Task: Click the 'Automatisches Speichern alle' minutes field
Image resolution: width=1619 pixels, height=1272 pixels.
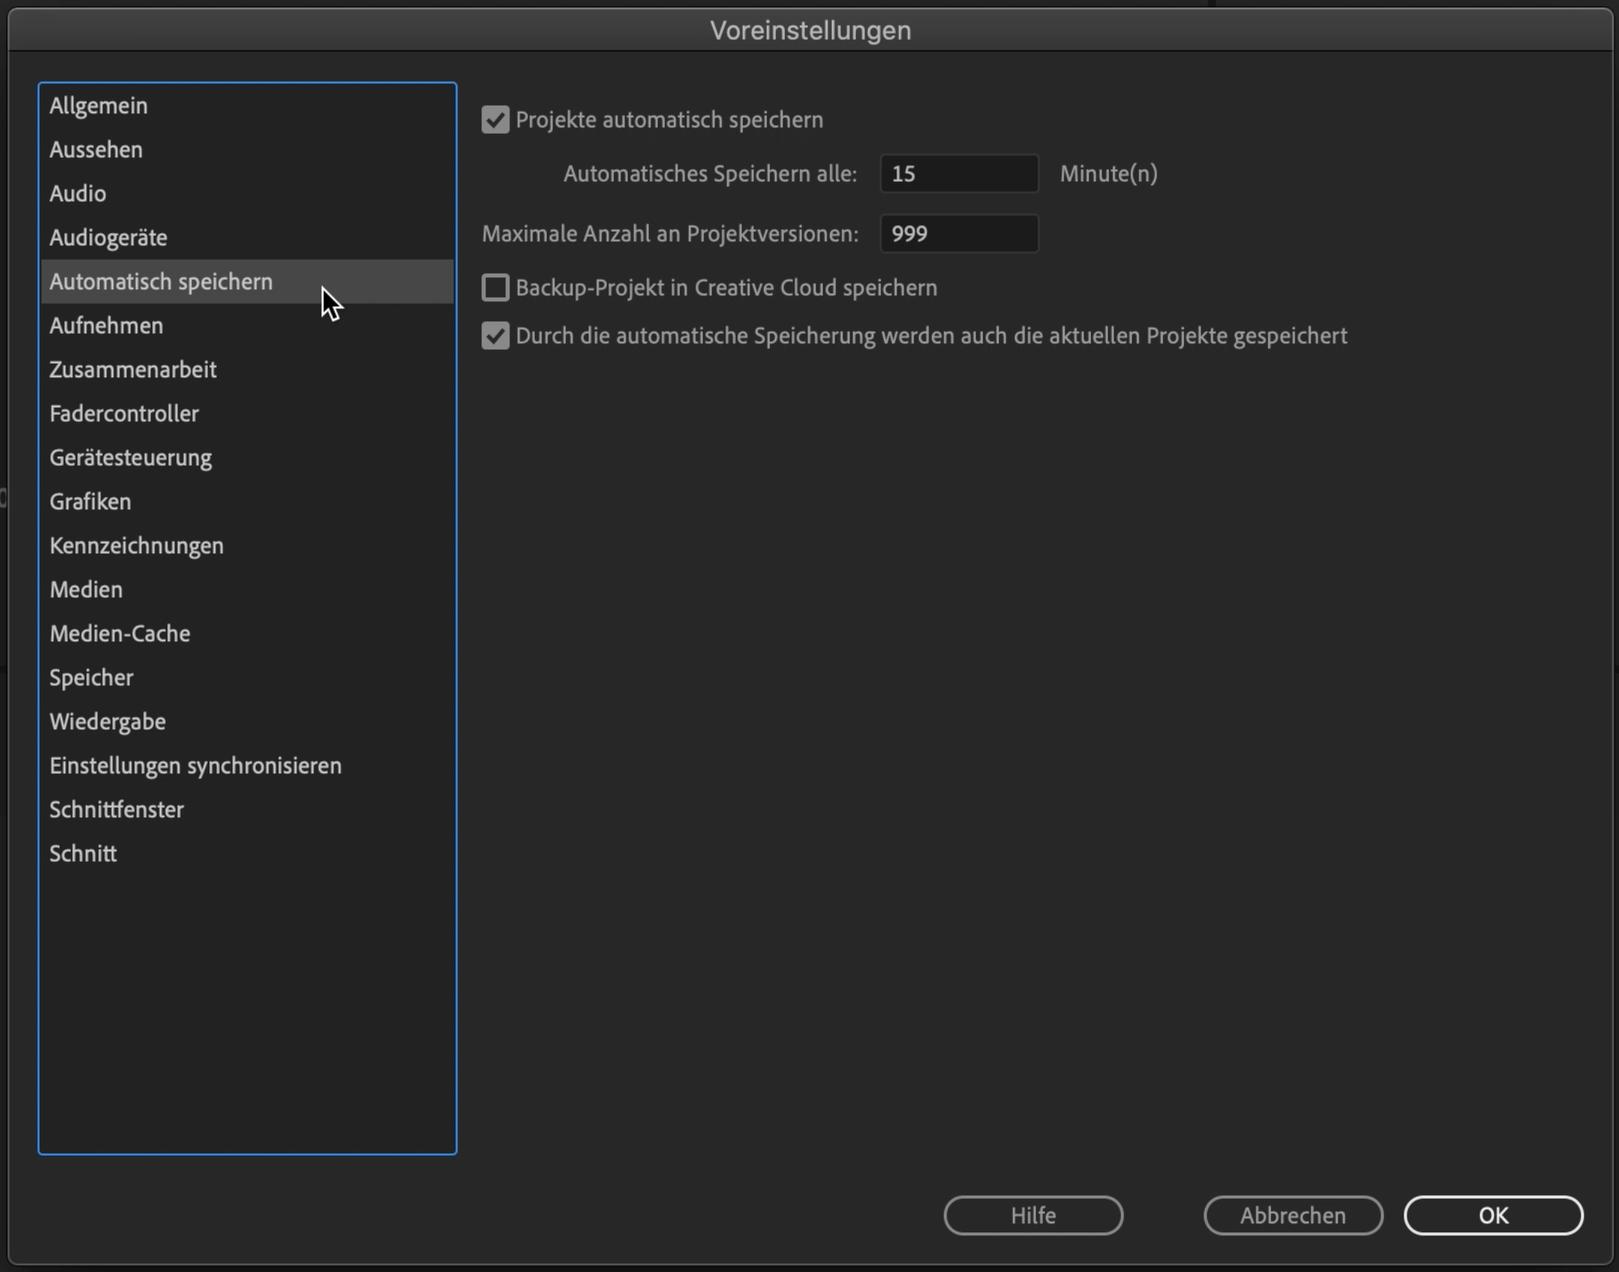Action: point(958,174)
